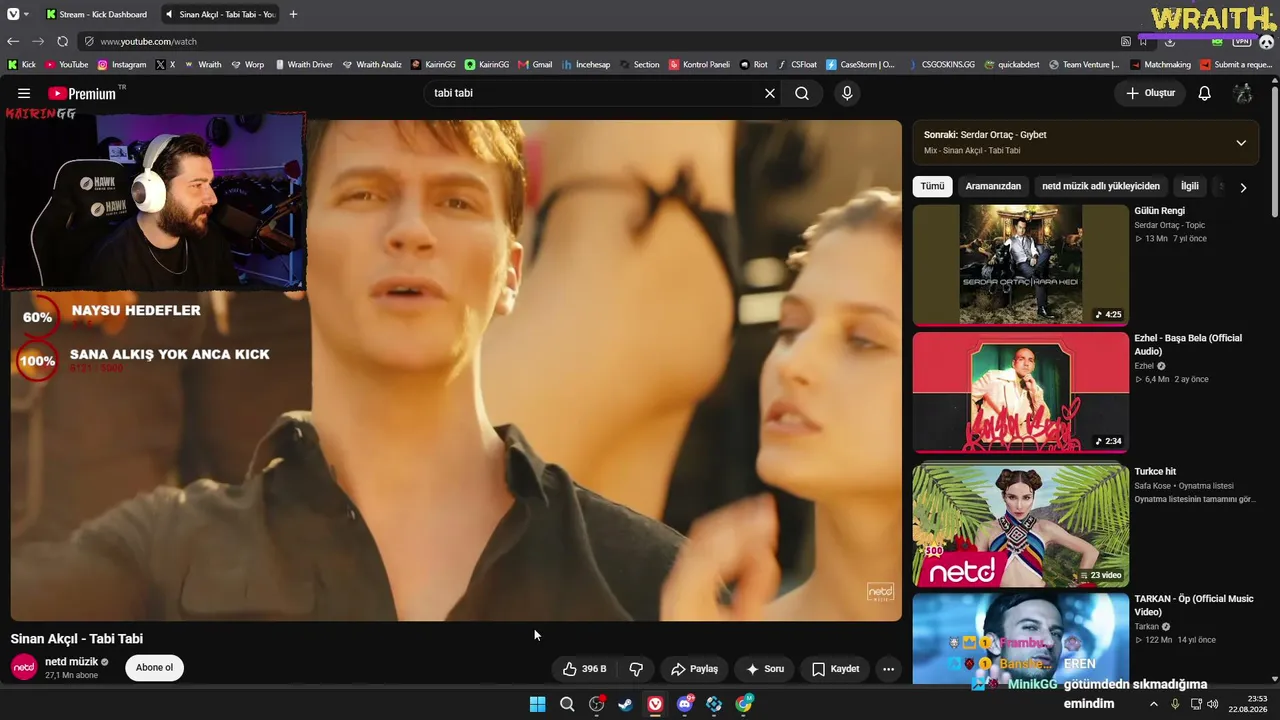Viewport: 1280px width, 720px height.
Task: Open a new browser tab
Action: (x=293, y=14)
